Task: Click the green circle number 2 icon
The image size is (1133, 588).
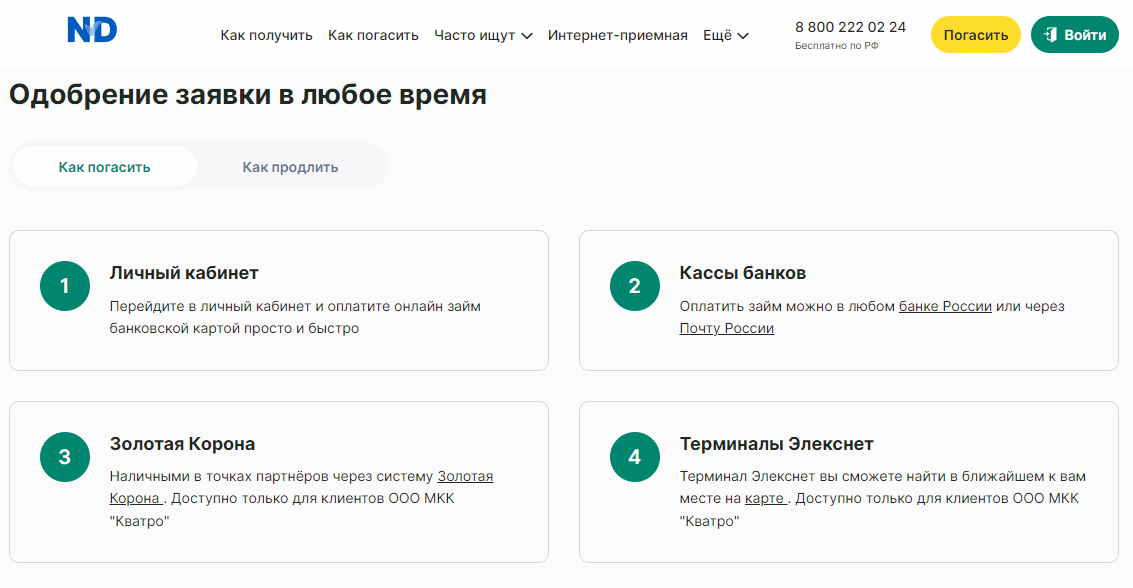Action: click(634, 286)
